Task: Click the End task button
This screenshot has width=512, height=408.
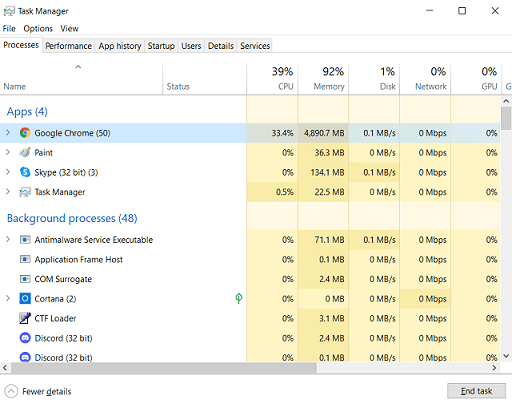Action: 476,391
